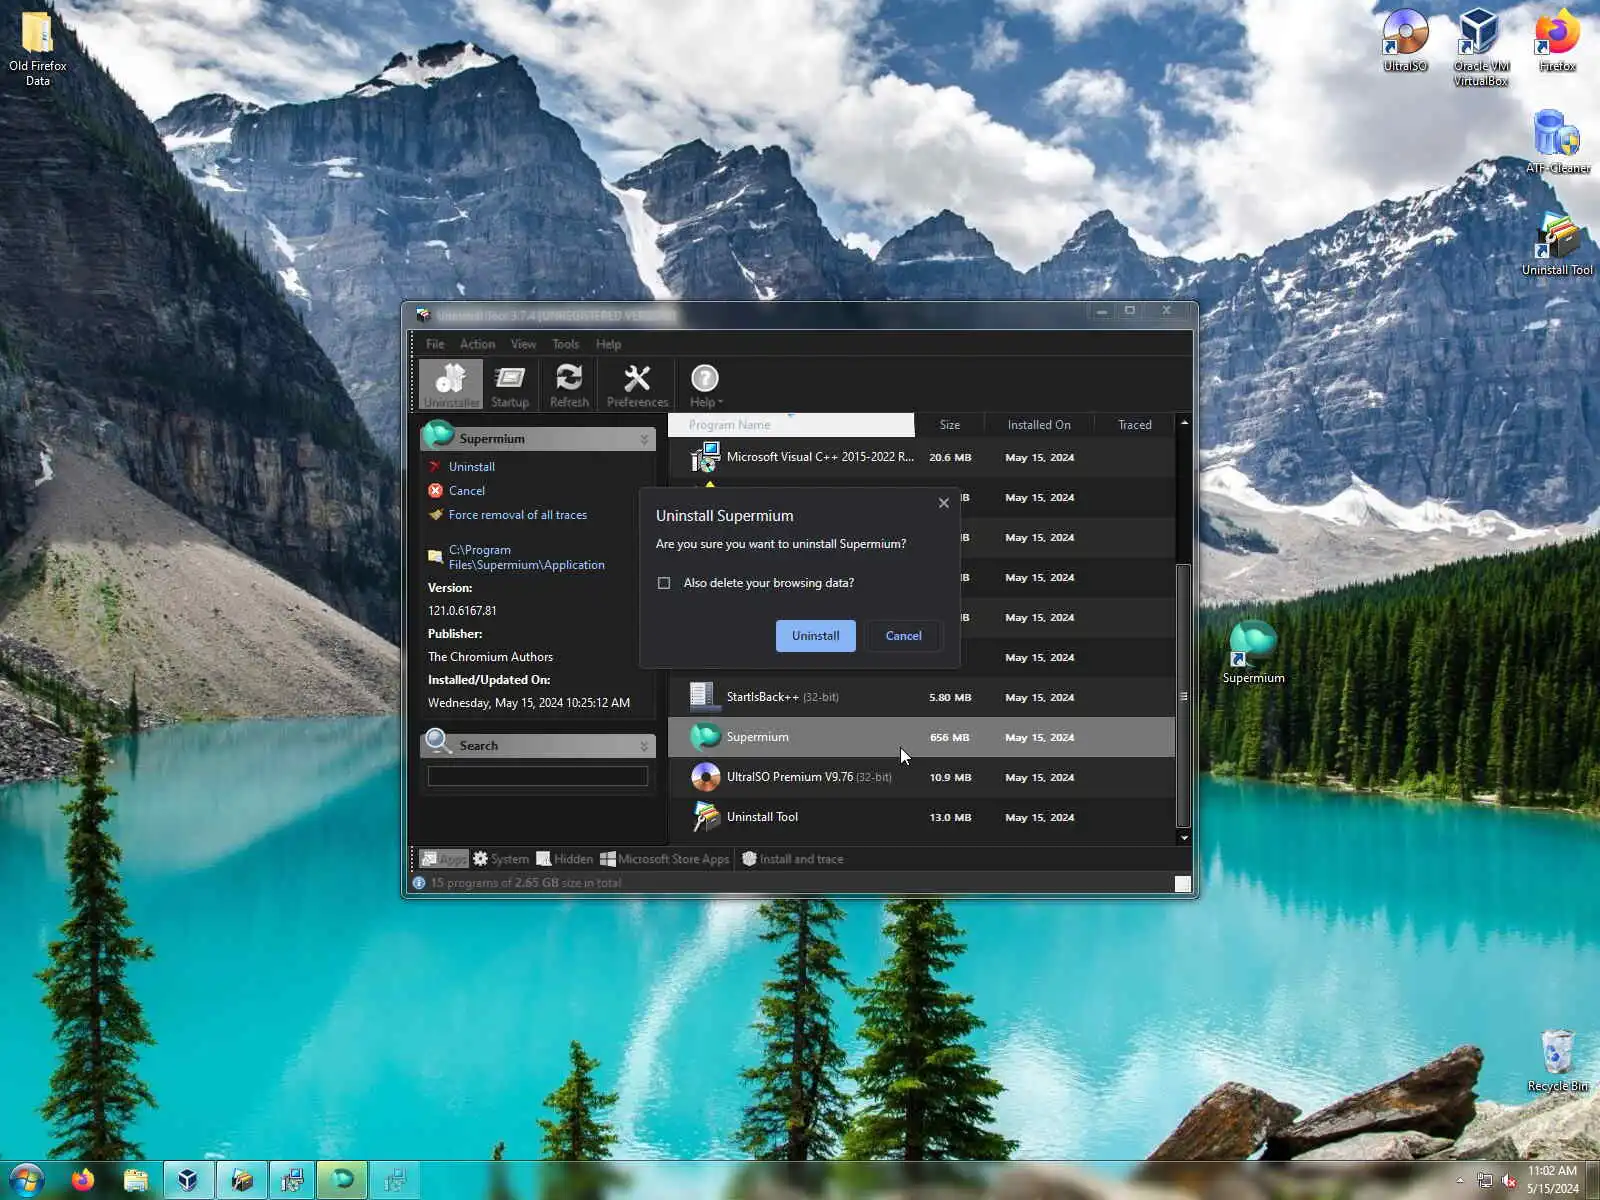The height and width of the screenshot is (1200, 1600).
Task: Click the muted volume tray icon
Action: [x=1509, y=1181]
